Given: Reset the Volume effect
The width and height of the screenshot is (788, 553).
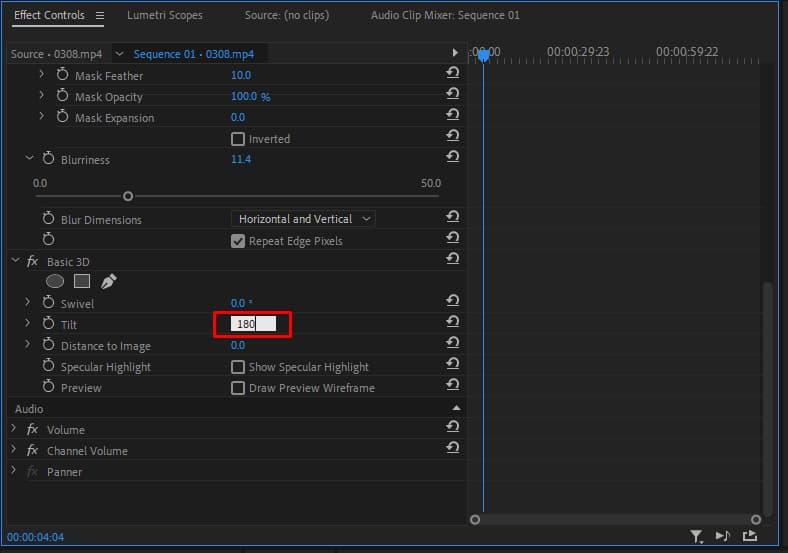Looking at the screenshot, I should pos(453,427).
